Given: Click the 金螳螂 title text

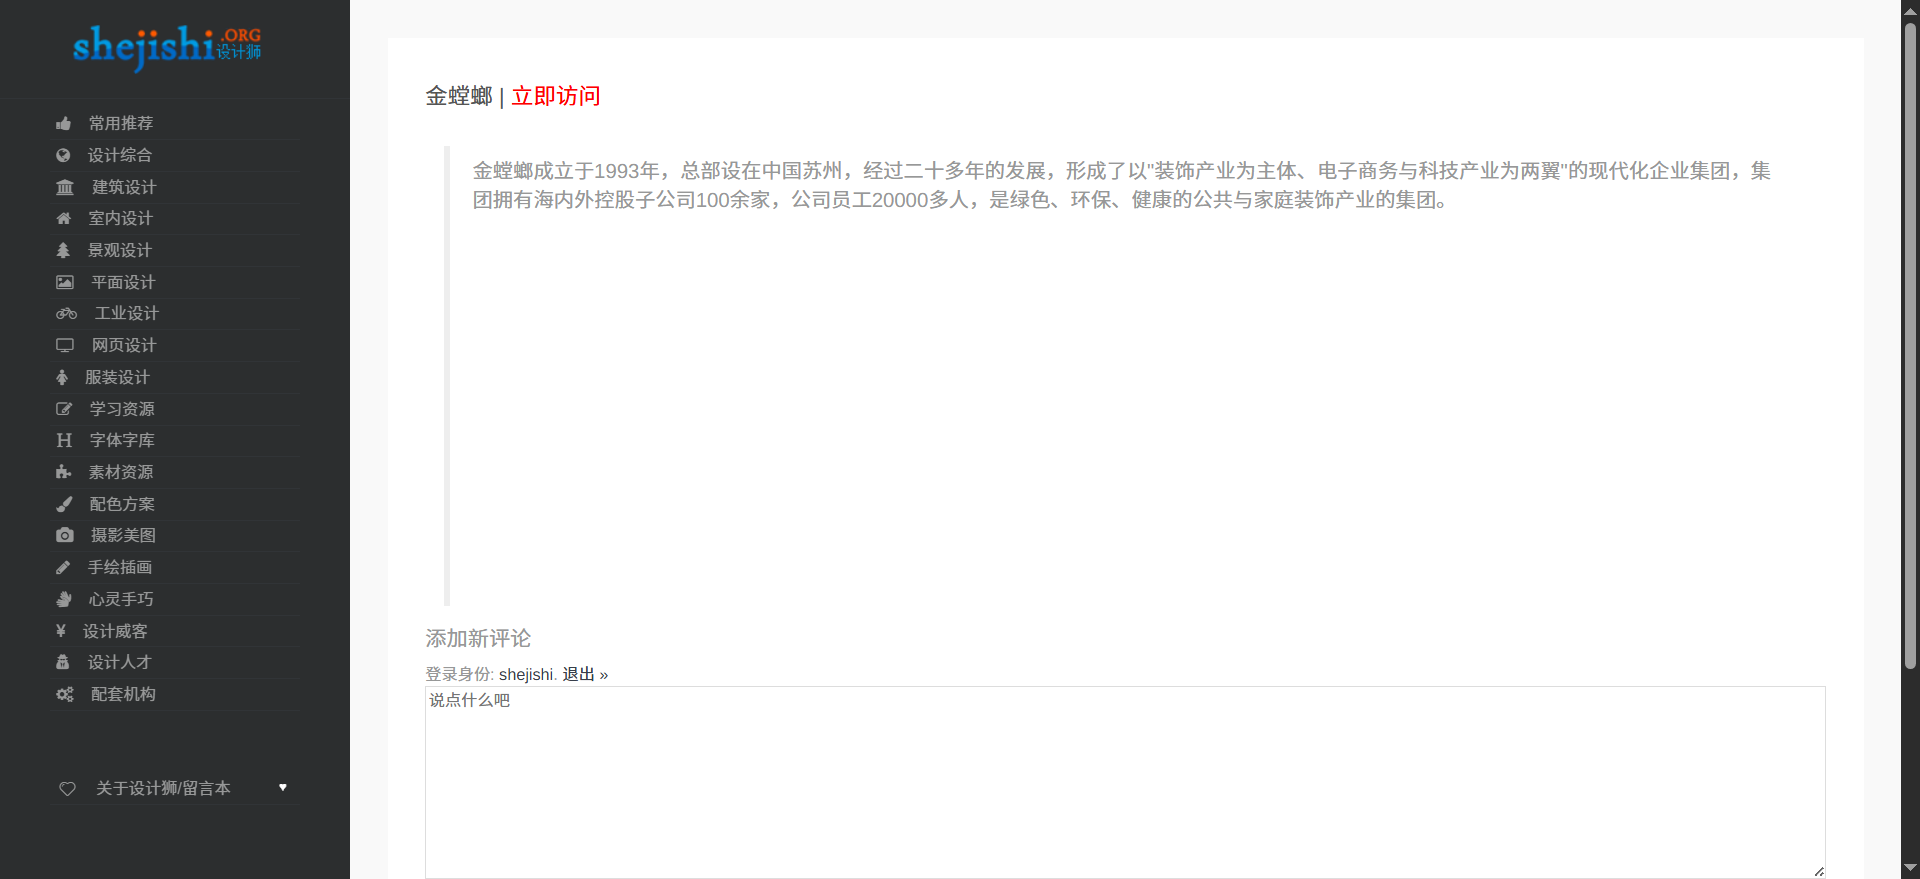Looking at the screenshot, I should (459, 96).
